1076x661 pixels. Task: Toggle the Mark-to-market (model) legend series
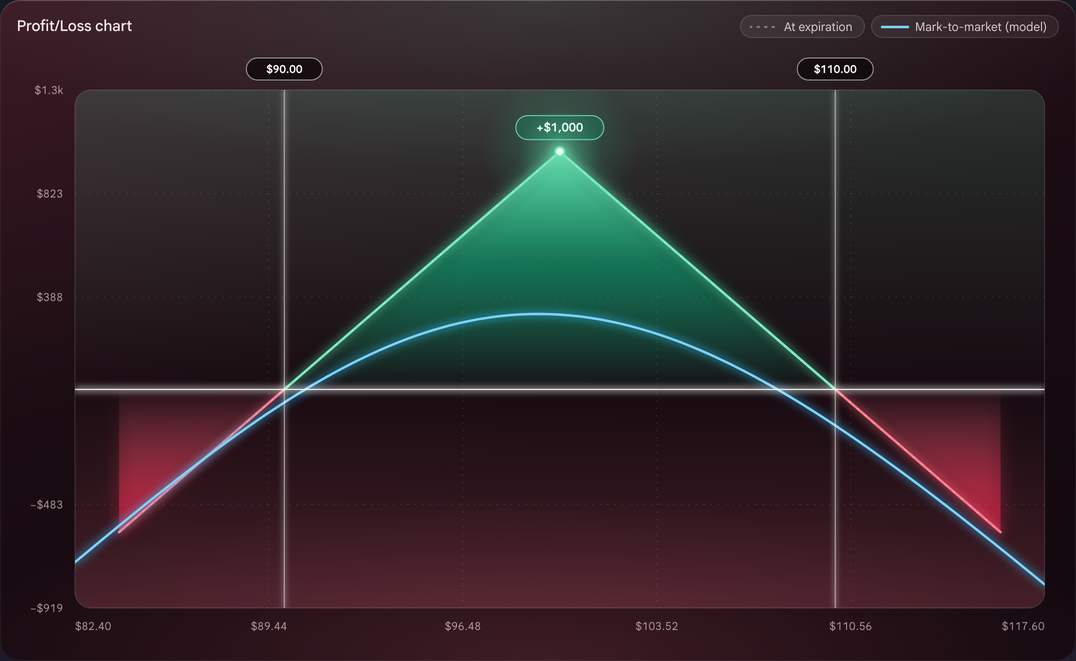[964, 27]
